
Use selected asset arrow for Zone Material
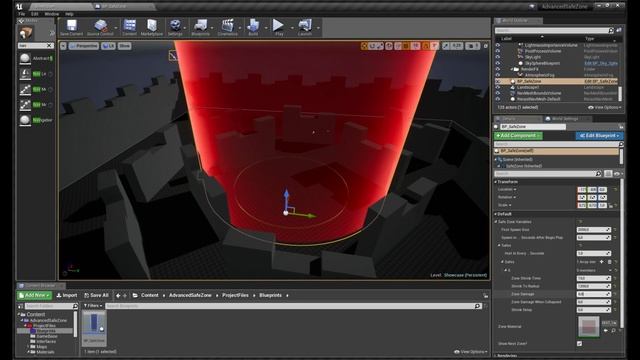tap(606, 330)
